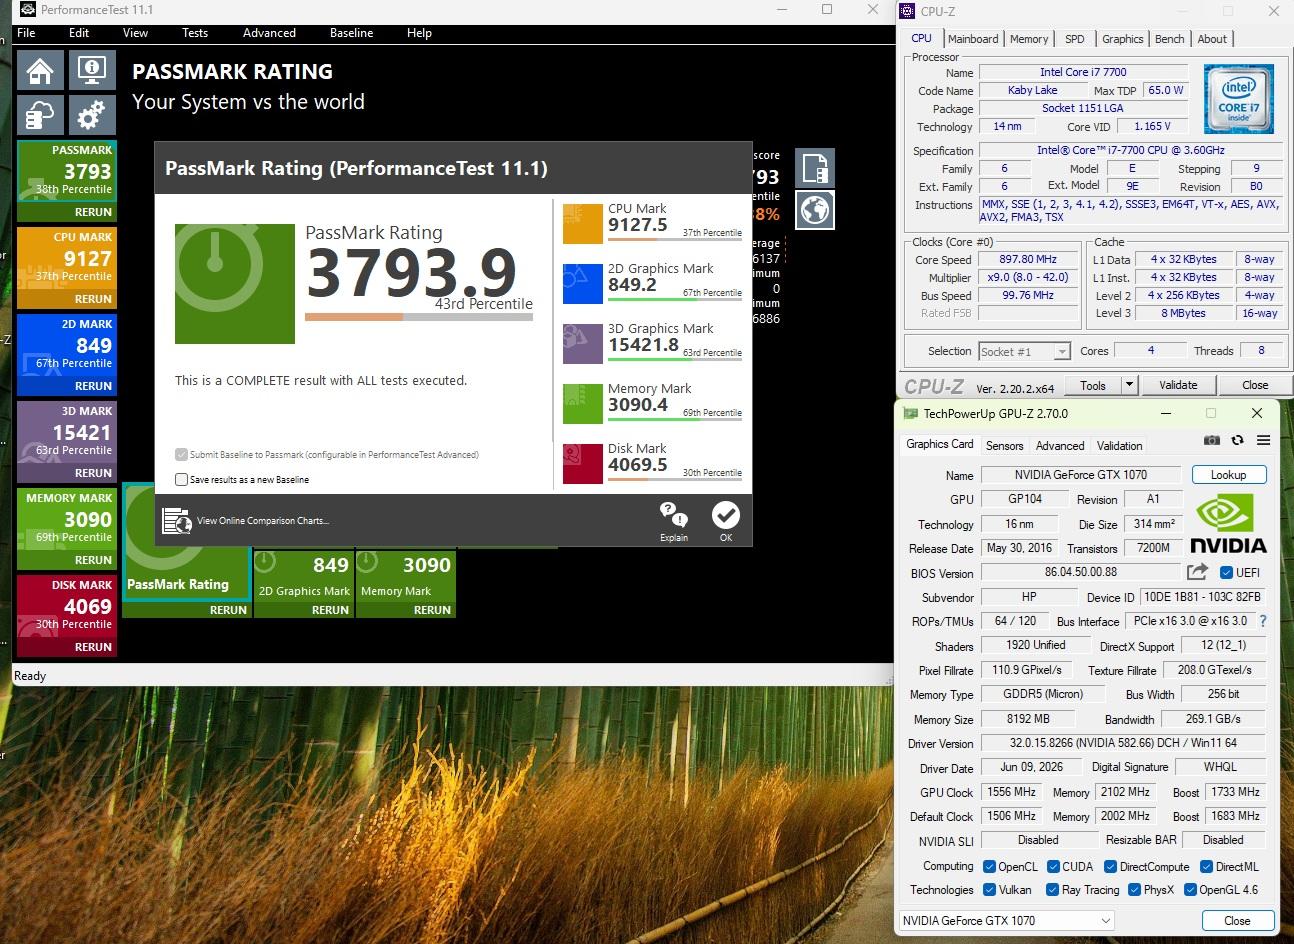Toggle the OpenCL checkbox in GPU-Z
Screen dimensions: 1294x944
coord(989,867)
